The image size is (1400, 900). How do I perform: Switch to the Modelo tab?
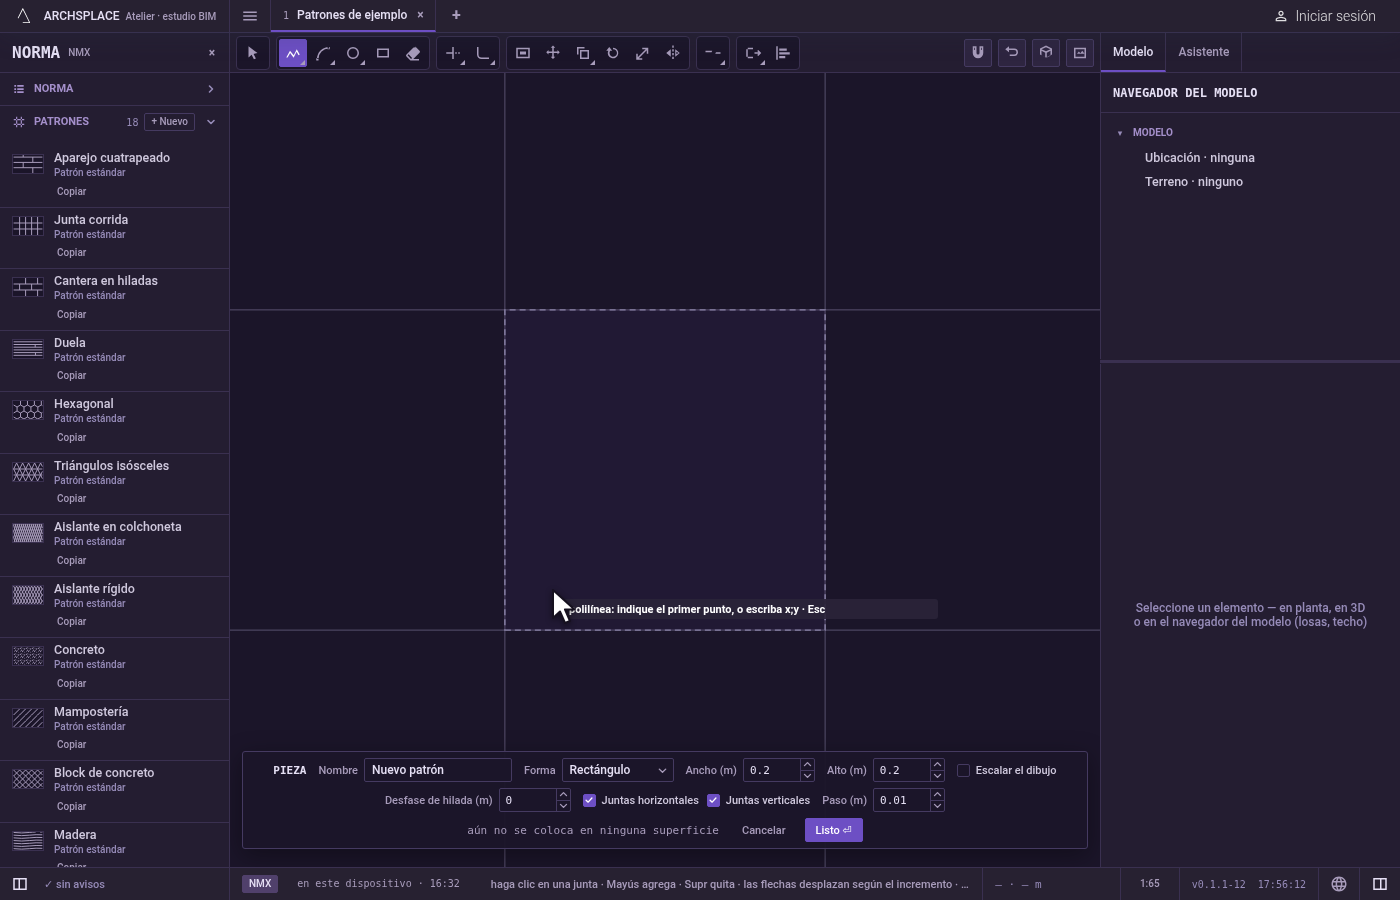coord(1133,52)
